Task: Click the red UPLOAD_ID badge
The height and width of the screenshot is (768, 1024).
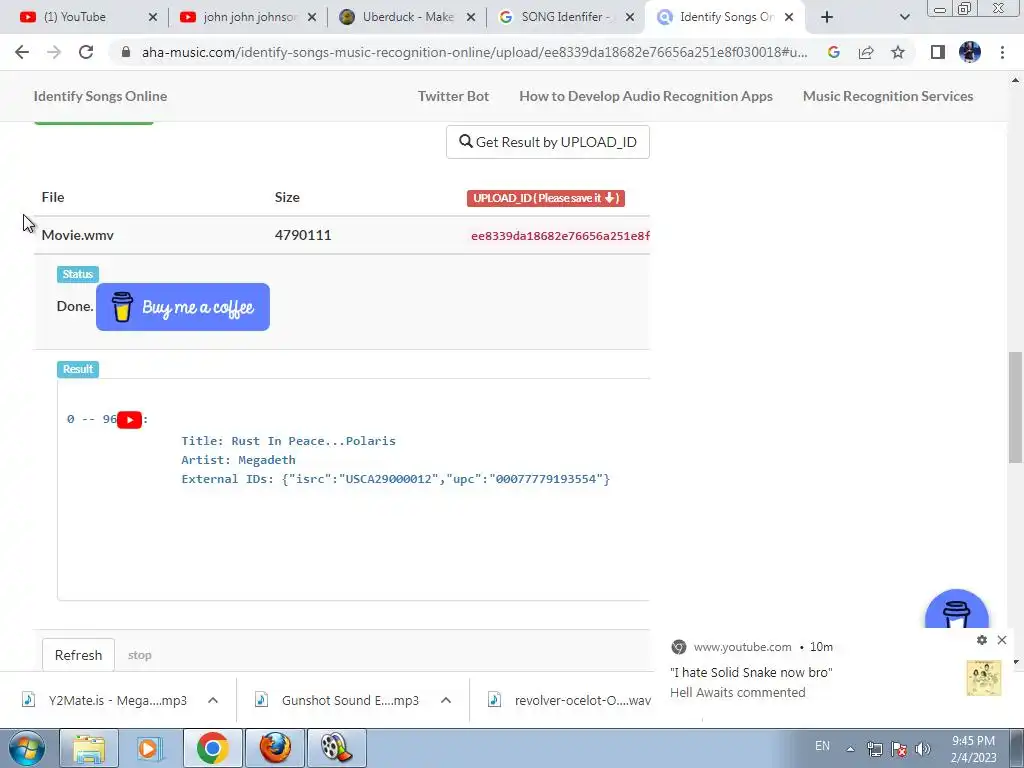Action: (546, 198)
